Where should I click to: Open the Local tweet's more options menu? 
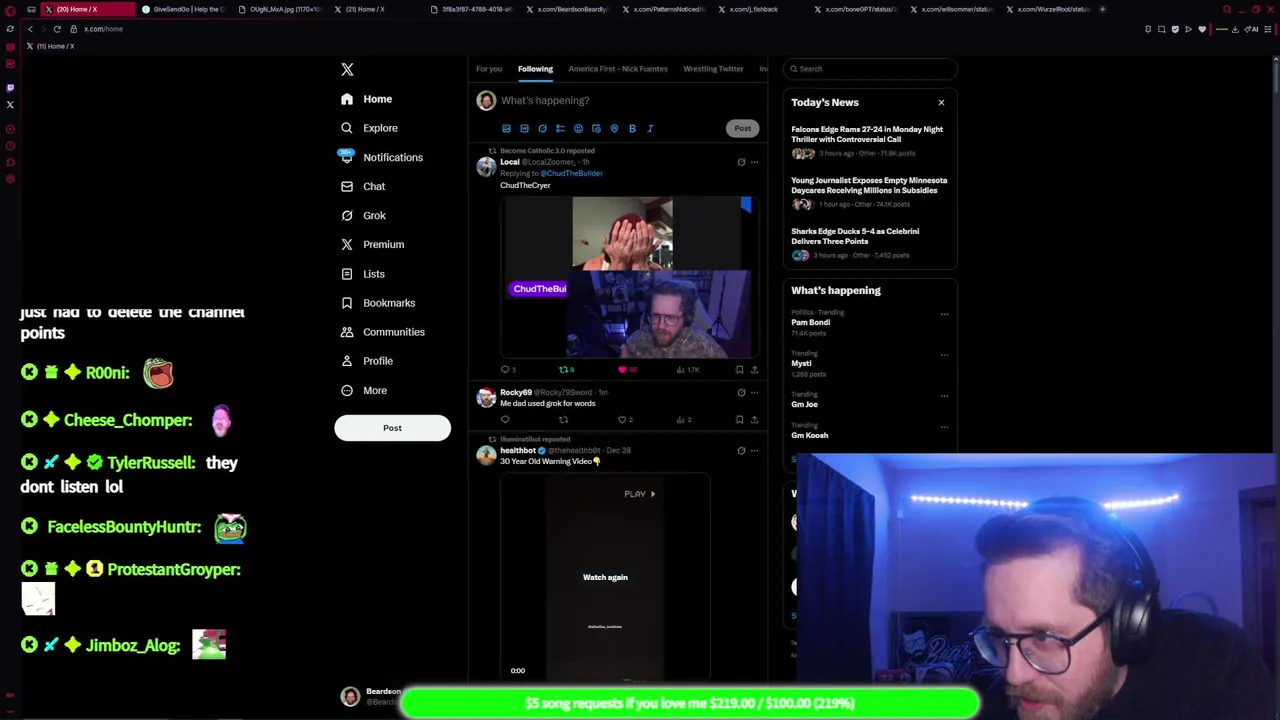[754, 162]
